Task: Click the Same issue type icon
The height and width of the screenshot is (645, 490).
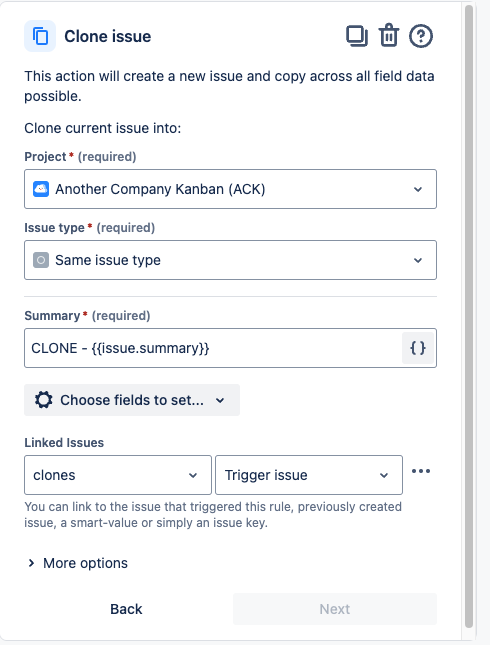Action: pyautogui.click(x=41, y=260)
